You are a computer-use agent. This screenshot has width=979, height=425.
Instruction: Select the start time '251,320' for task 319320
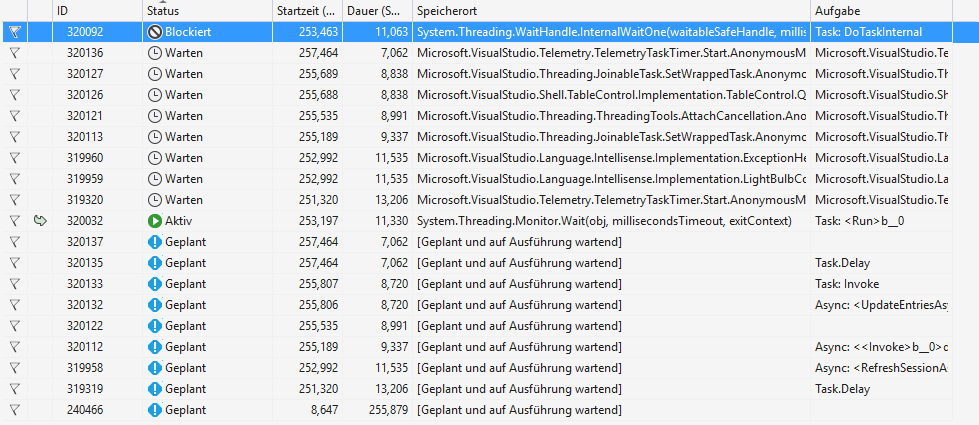[307, 200]
